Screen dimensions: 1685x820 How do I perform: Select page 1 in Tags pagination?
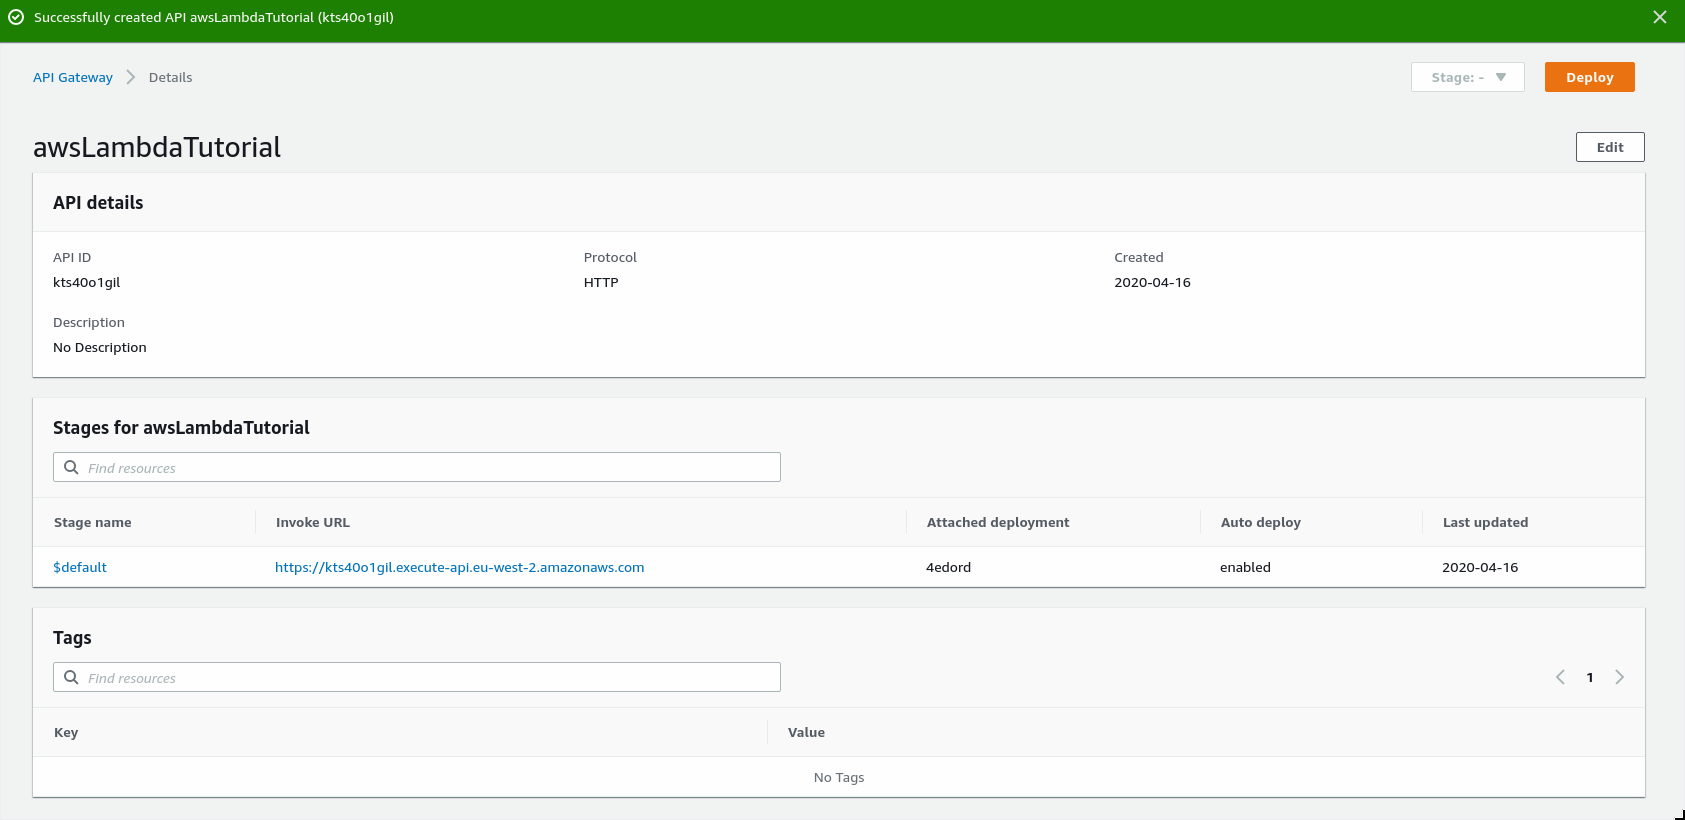tap(1590, 678)
